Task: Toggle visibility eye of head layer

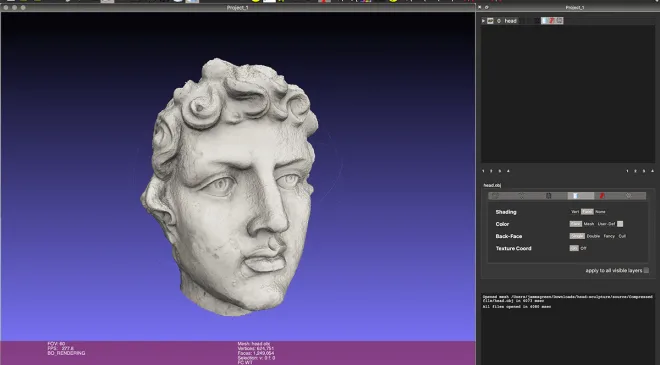Action: pyautogui.click(x=490, y=21)
